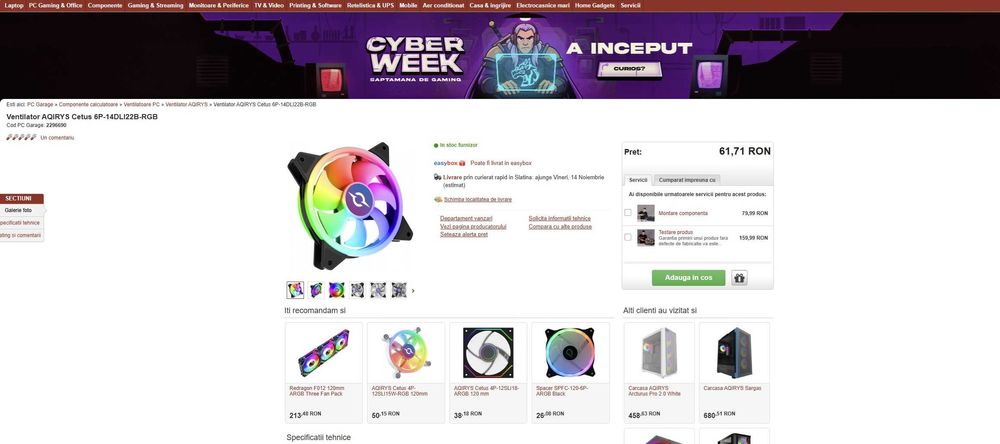Open the Componente menu in top navigation
1000x444 pixels.
click(x=105, y=5)
